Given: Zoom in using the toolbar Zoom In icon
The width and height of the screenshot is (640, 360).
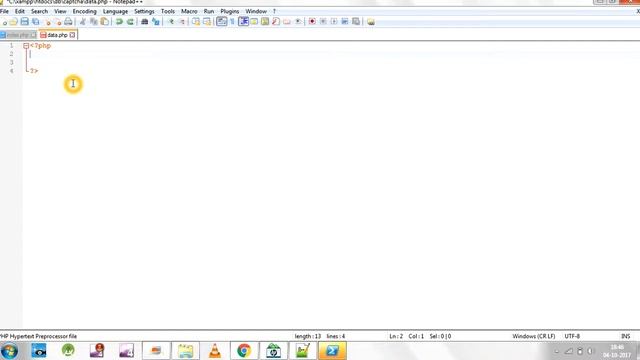Looking at the screenshot, I should pos(171,22).
